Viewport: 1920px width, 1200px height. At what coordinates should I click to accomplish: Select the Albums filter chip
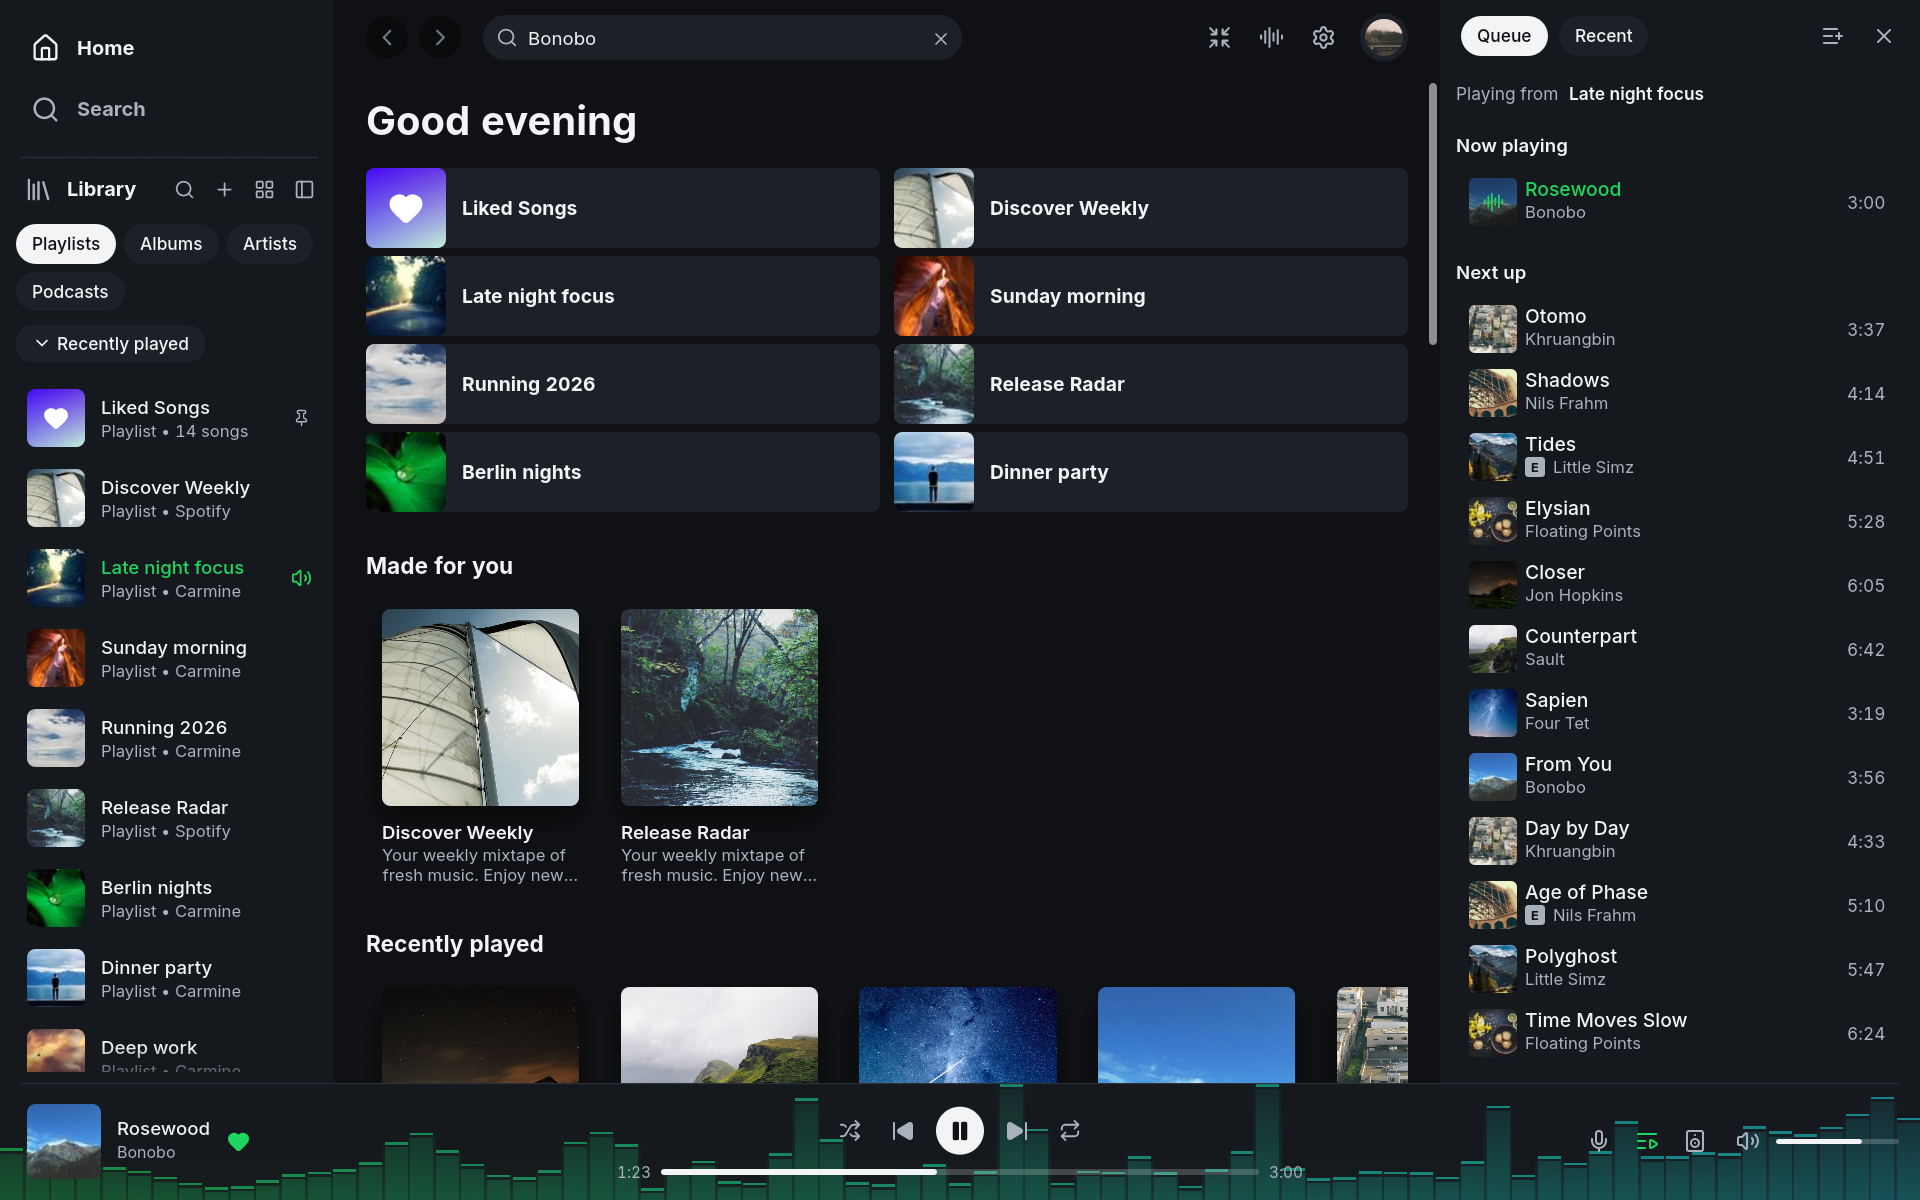pos(171,244)
